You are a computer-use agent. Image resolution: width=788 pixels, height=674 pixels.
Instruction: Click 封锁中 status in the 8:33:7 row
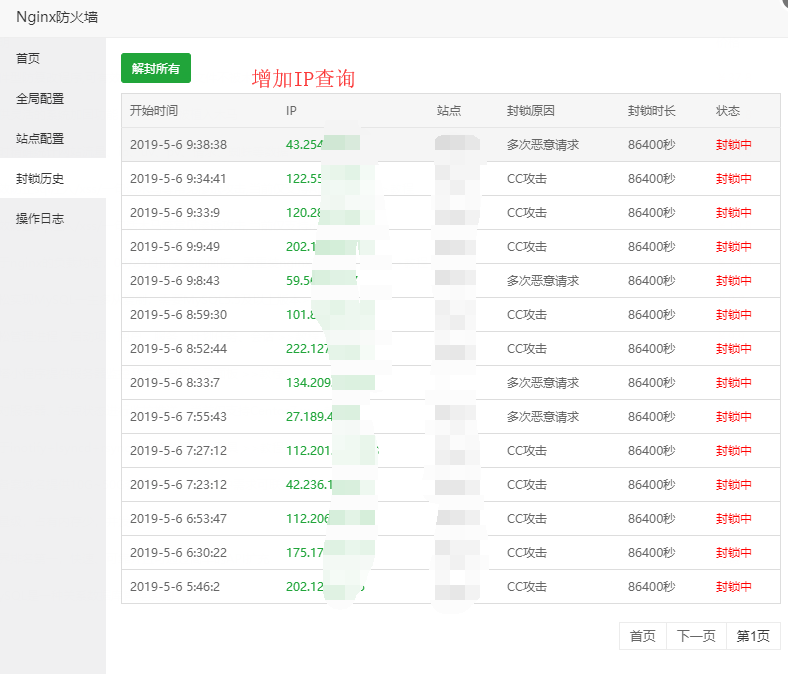coord(733,383)
